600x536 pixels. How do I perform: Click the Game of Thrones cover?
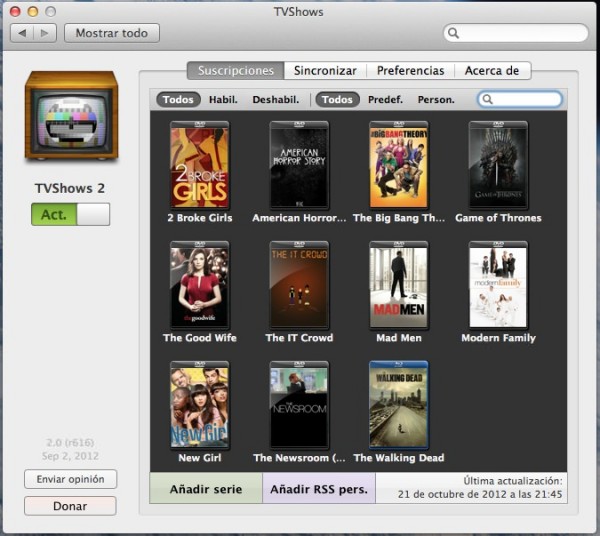pyautogui.click(x=498, y=165)
